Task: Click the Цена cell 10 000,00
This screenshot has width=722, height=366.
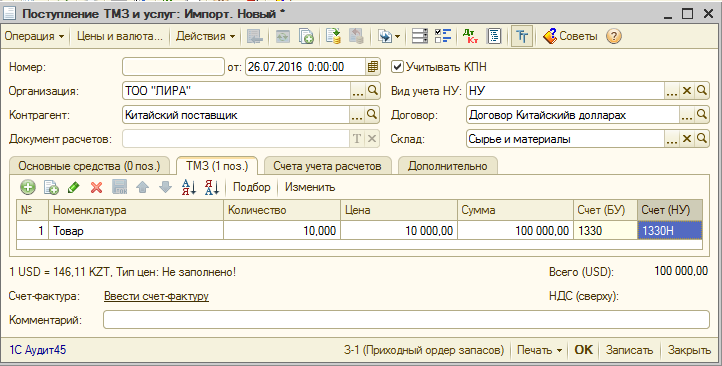Action: coord(399,230)
